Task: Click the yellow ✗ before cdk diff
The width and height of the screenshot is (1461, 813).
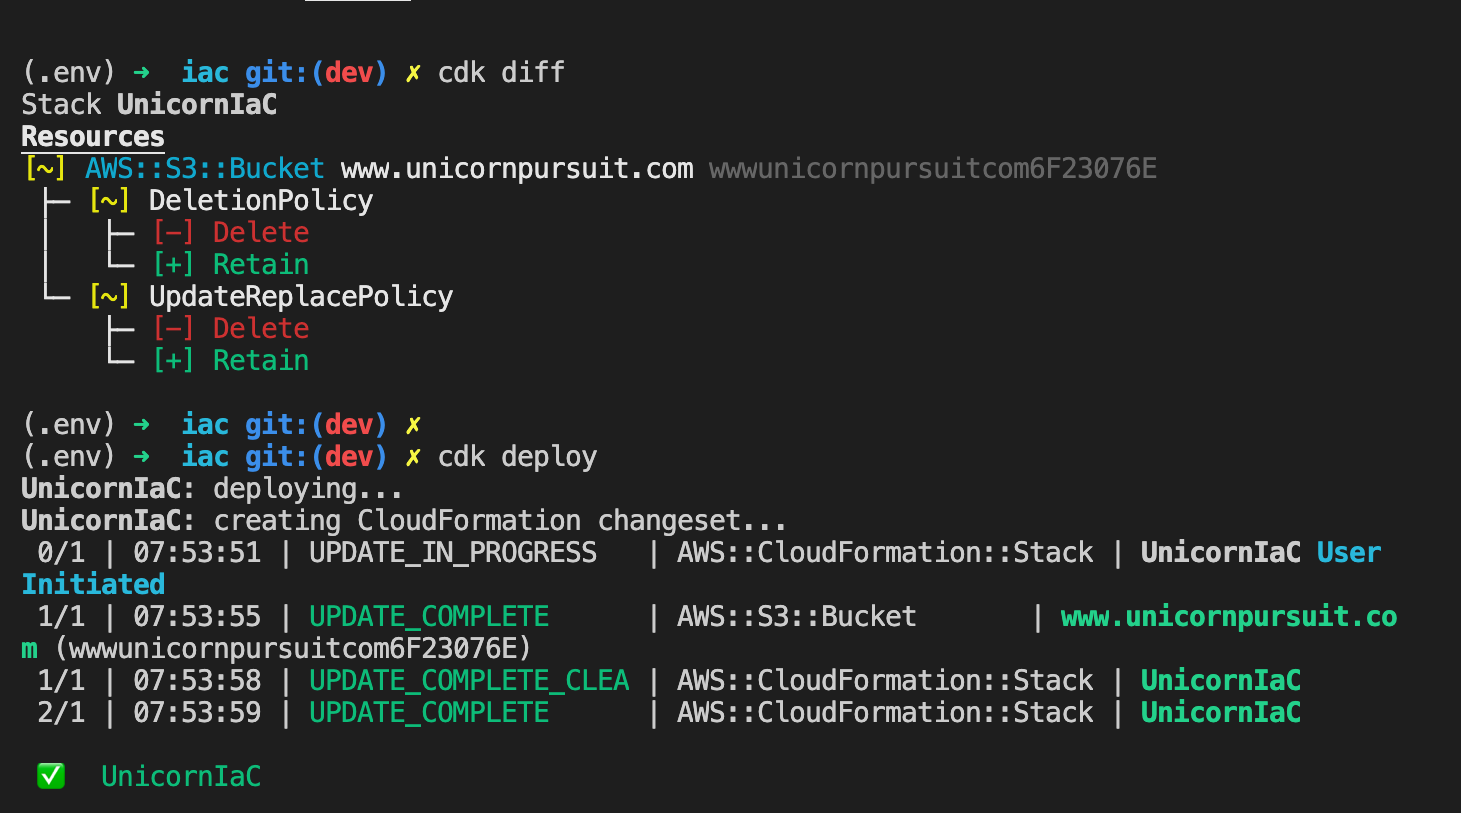Action: tap(413, 73)
